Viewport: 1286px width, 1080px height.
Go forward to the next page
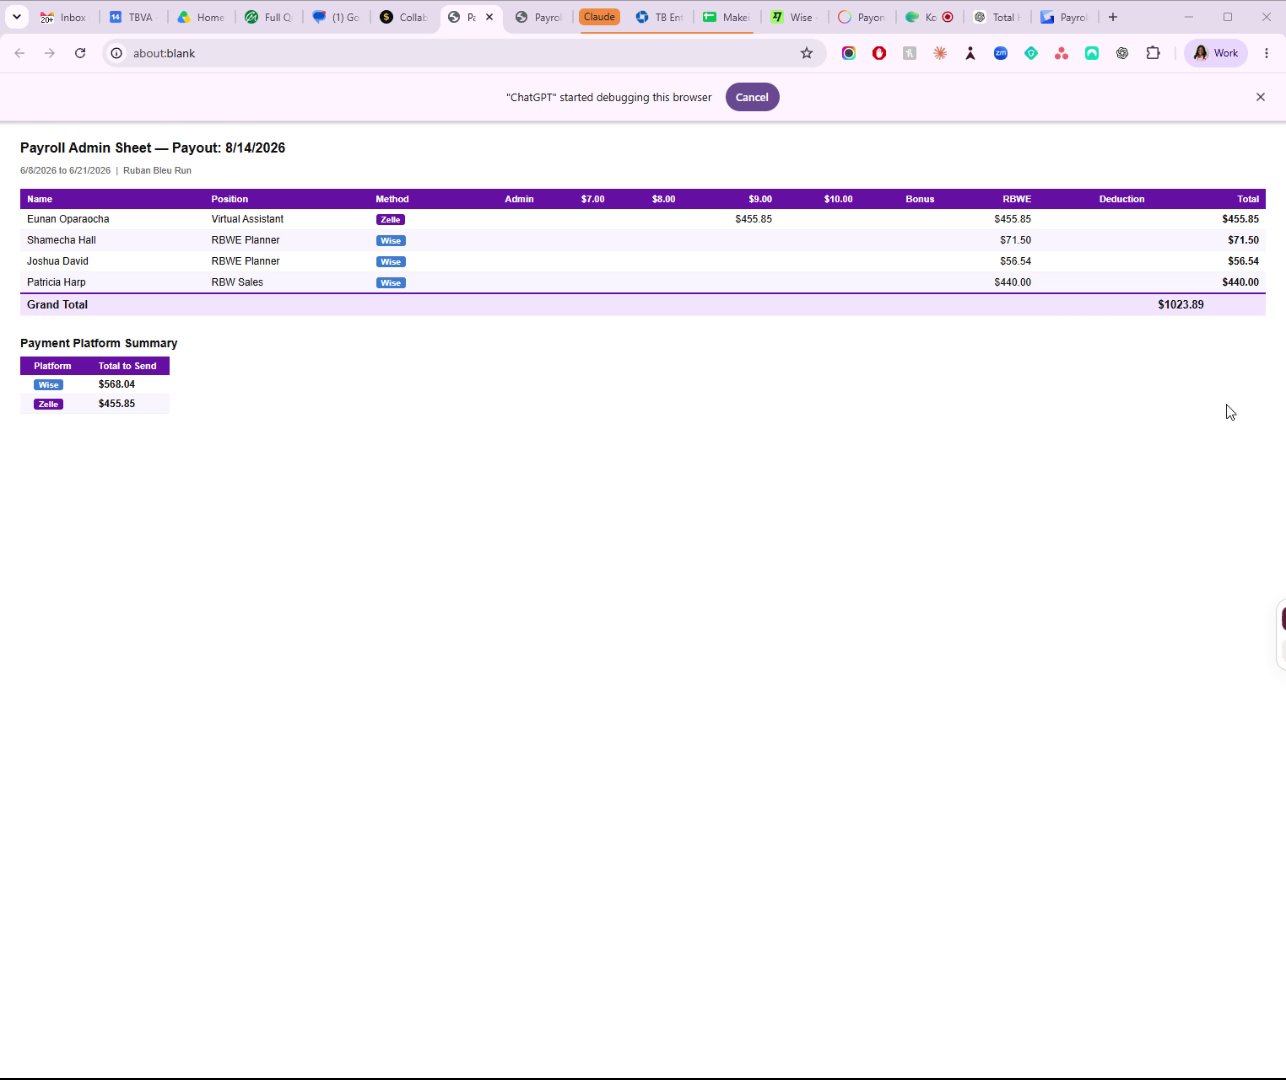click(x=50, y=53)
